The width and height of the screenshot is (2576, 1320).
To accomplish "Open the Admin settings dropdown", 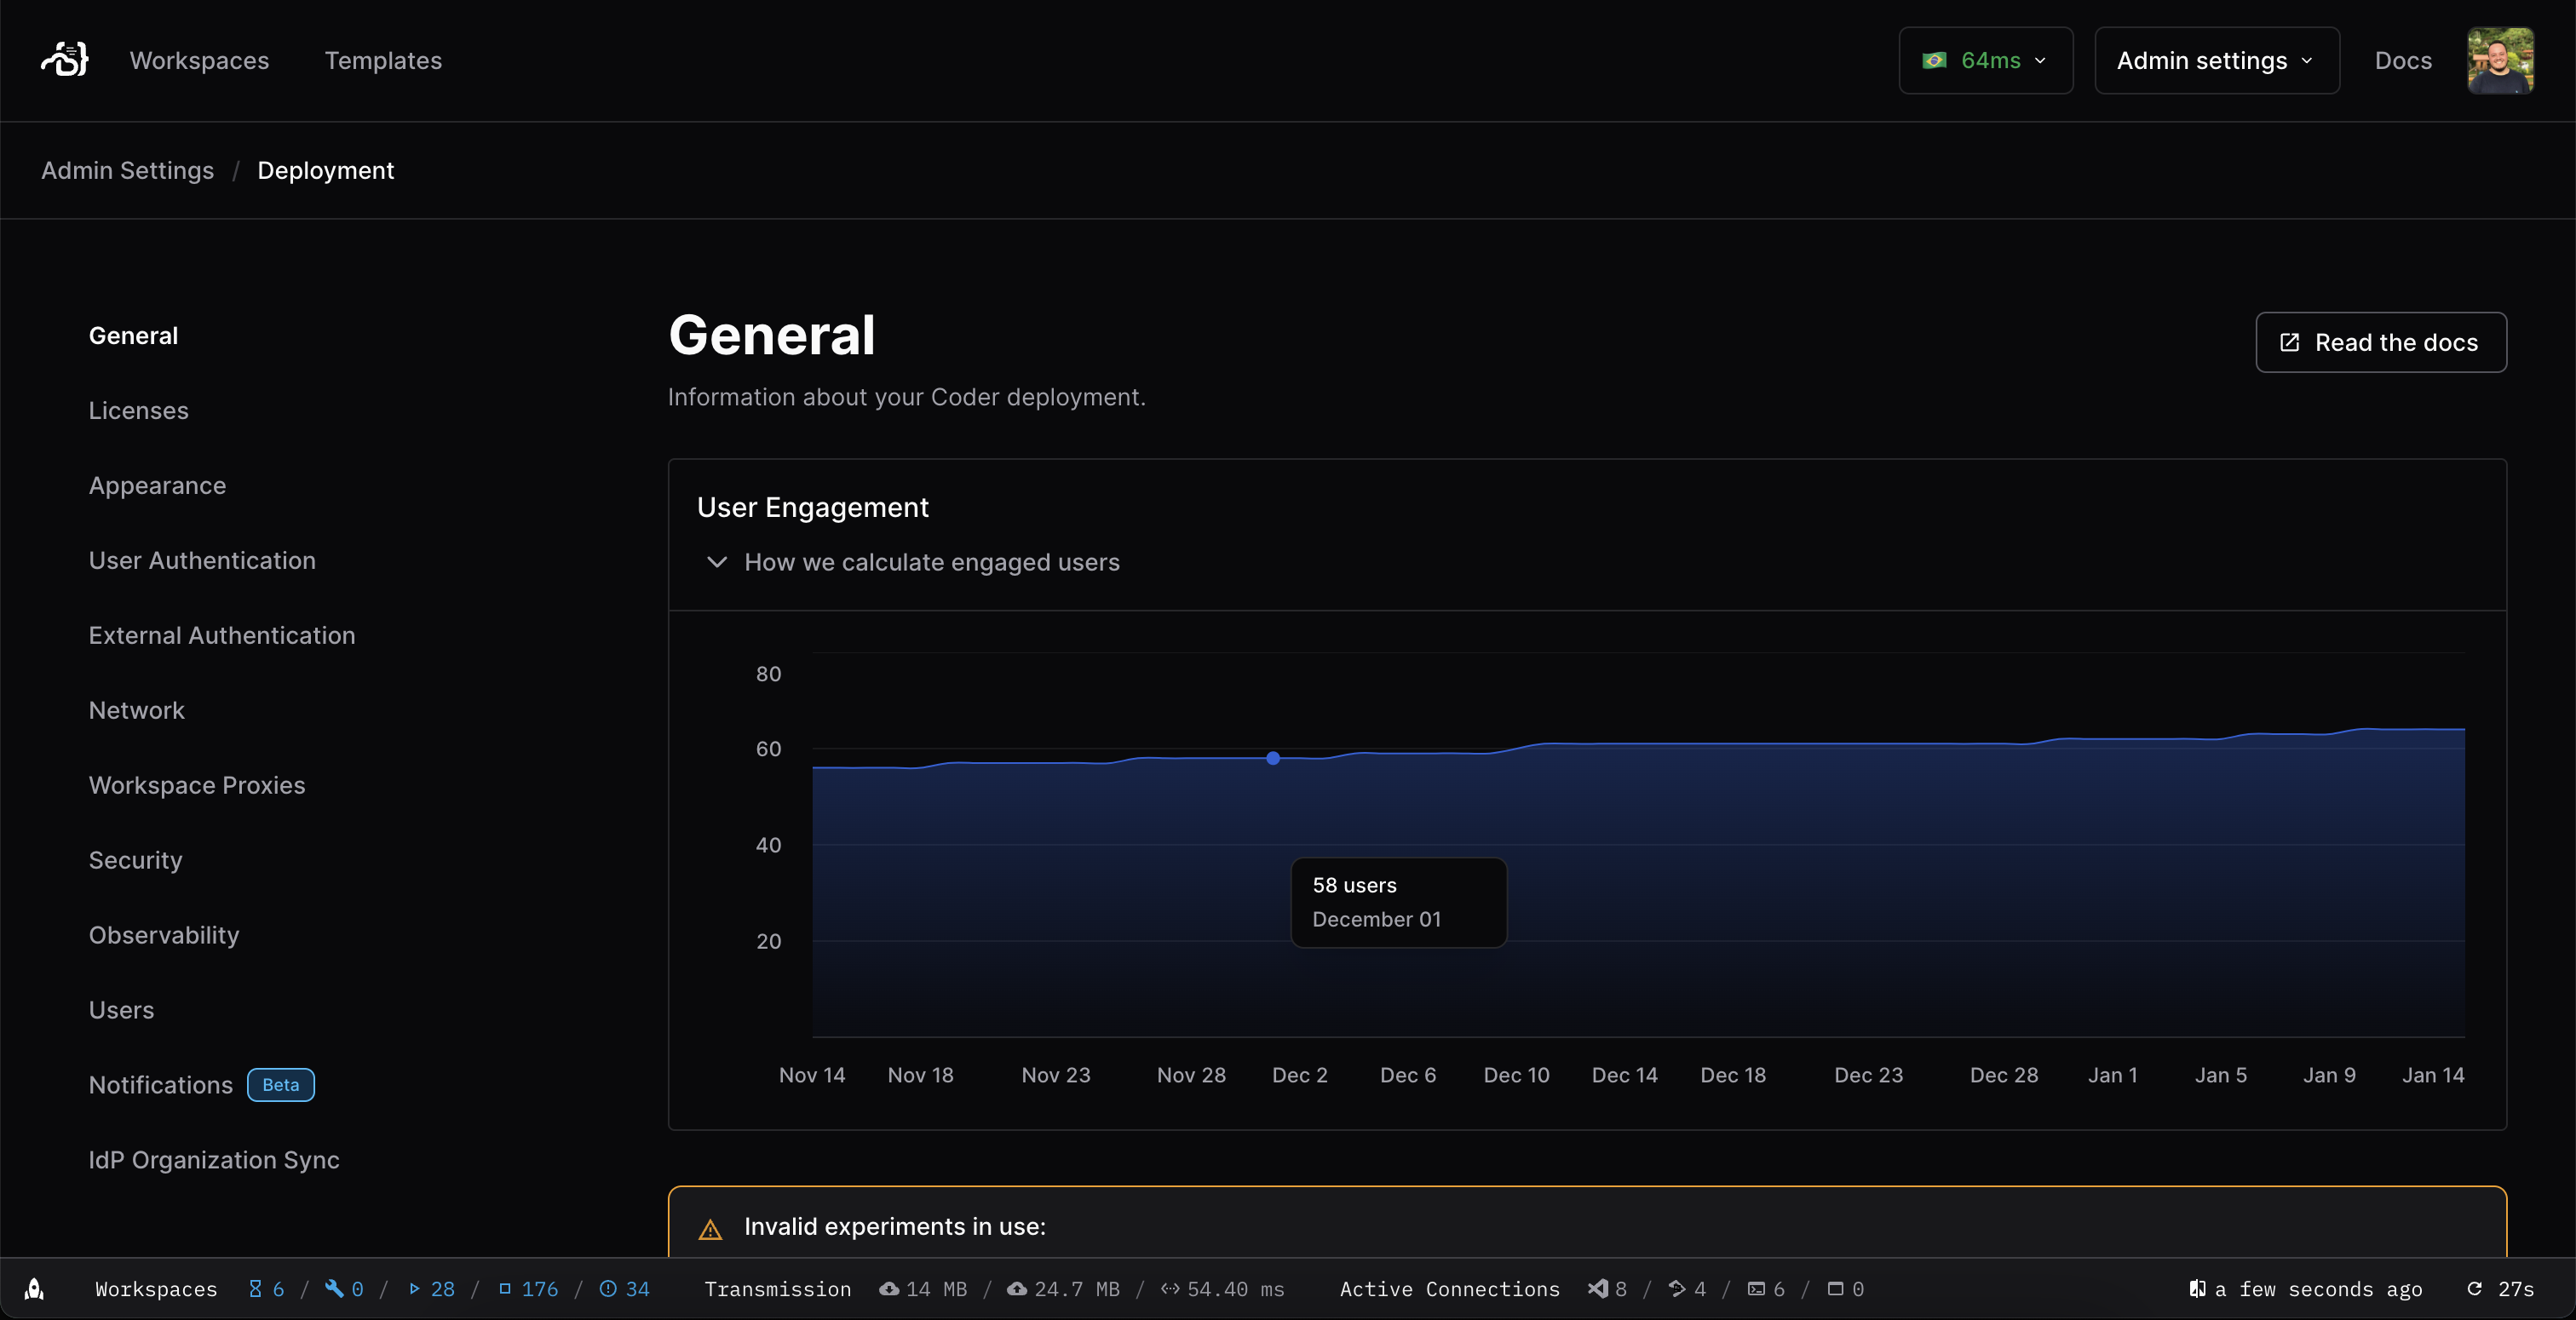I will pos(2217,60).
